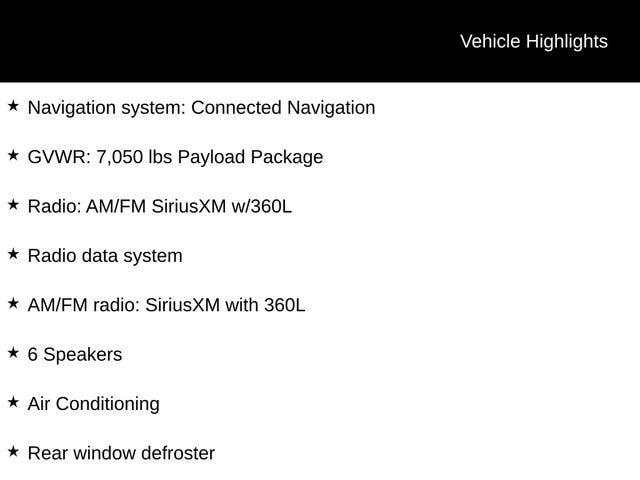The height and width of the screenshot is (480, 640).
Task: Click the Vehicle Highlights heading
Action: [533, 41]
